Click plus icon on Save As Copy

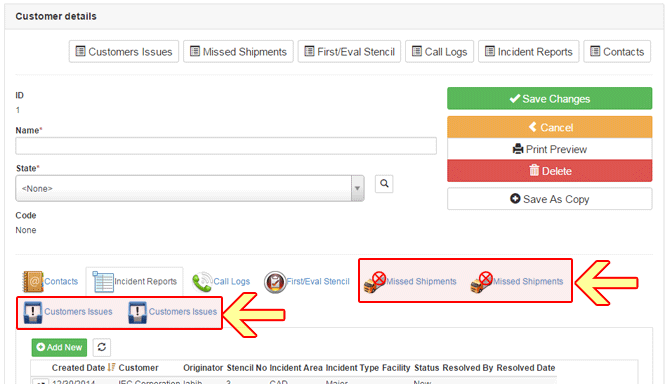coord(515,198)
